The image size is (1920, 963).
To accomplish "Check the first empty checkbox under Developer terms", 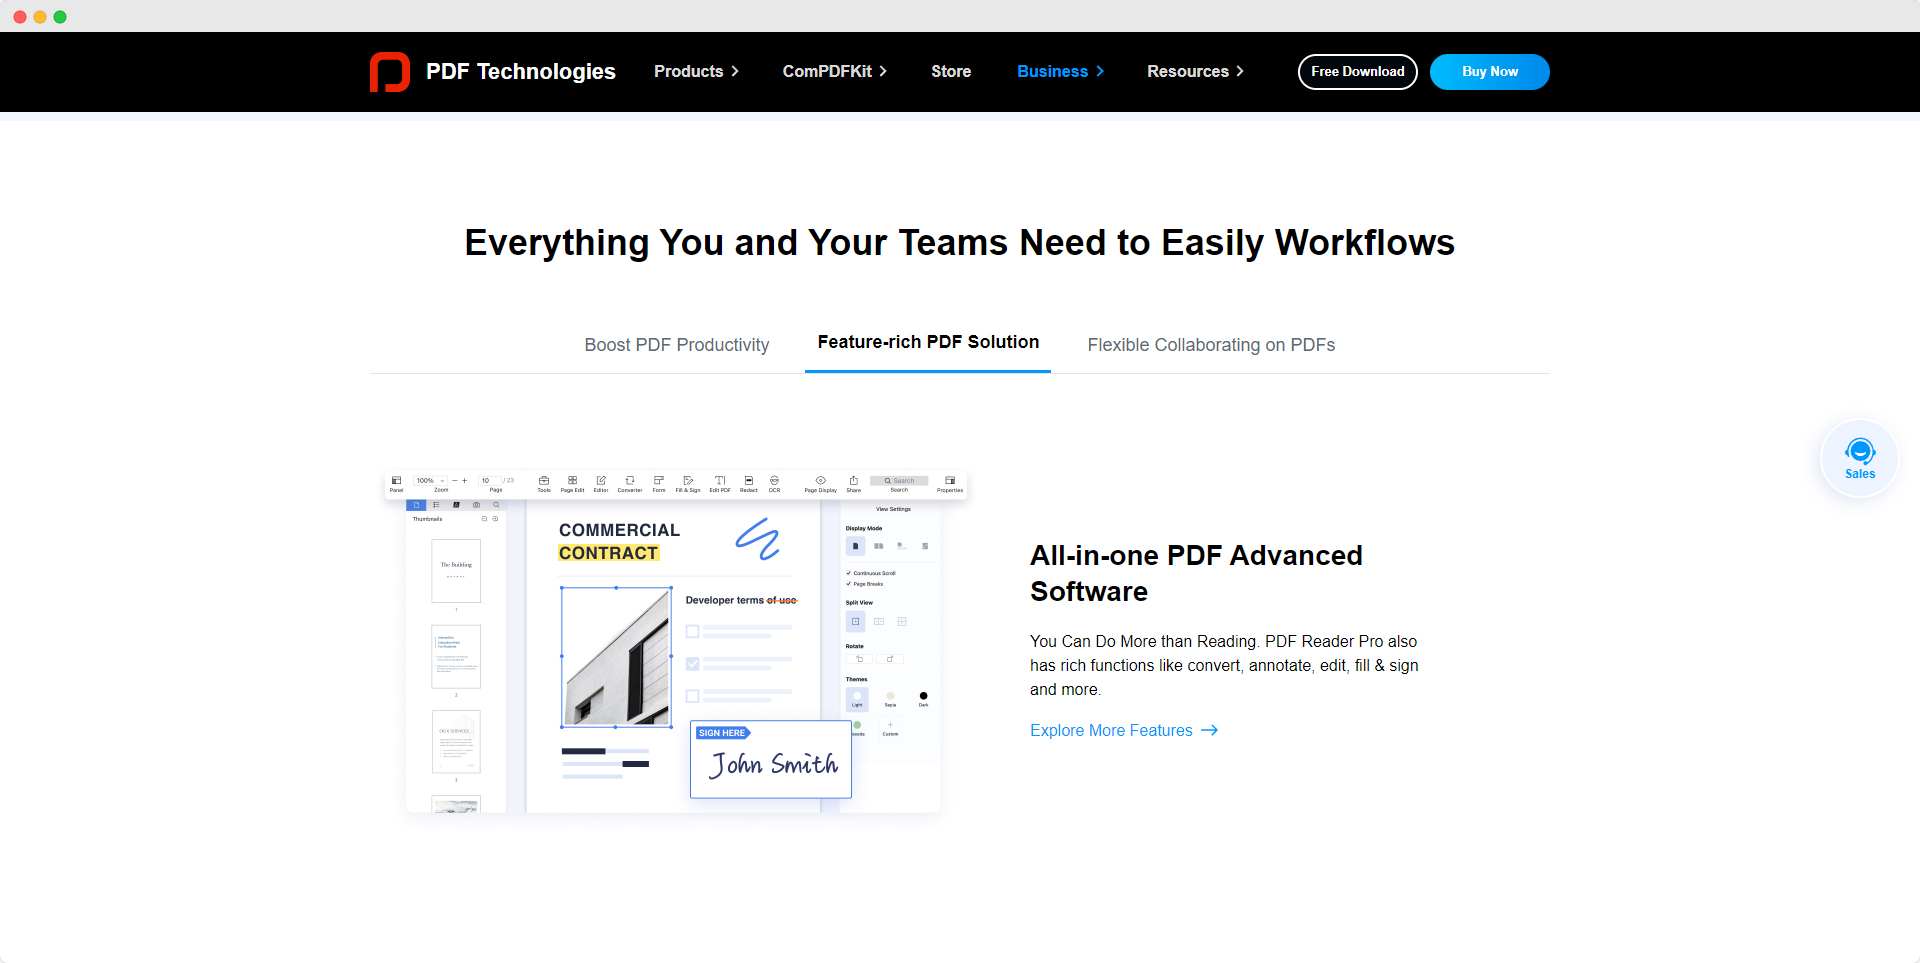I will pyautogui.click(x=692, y=632).
